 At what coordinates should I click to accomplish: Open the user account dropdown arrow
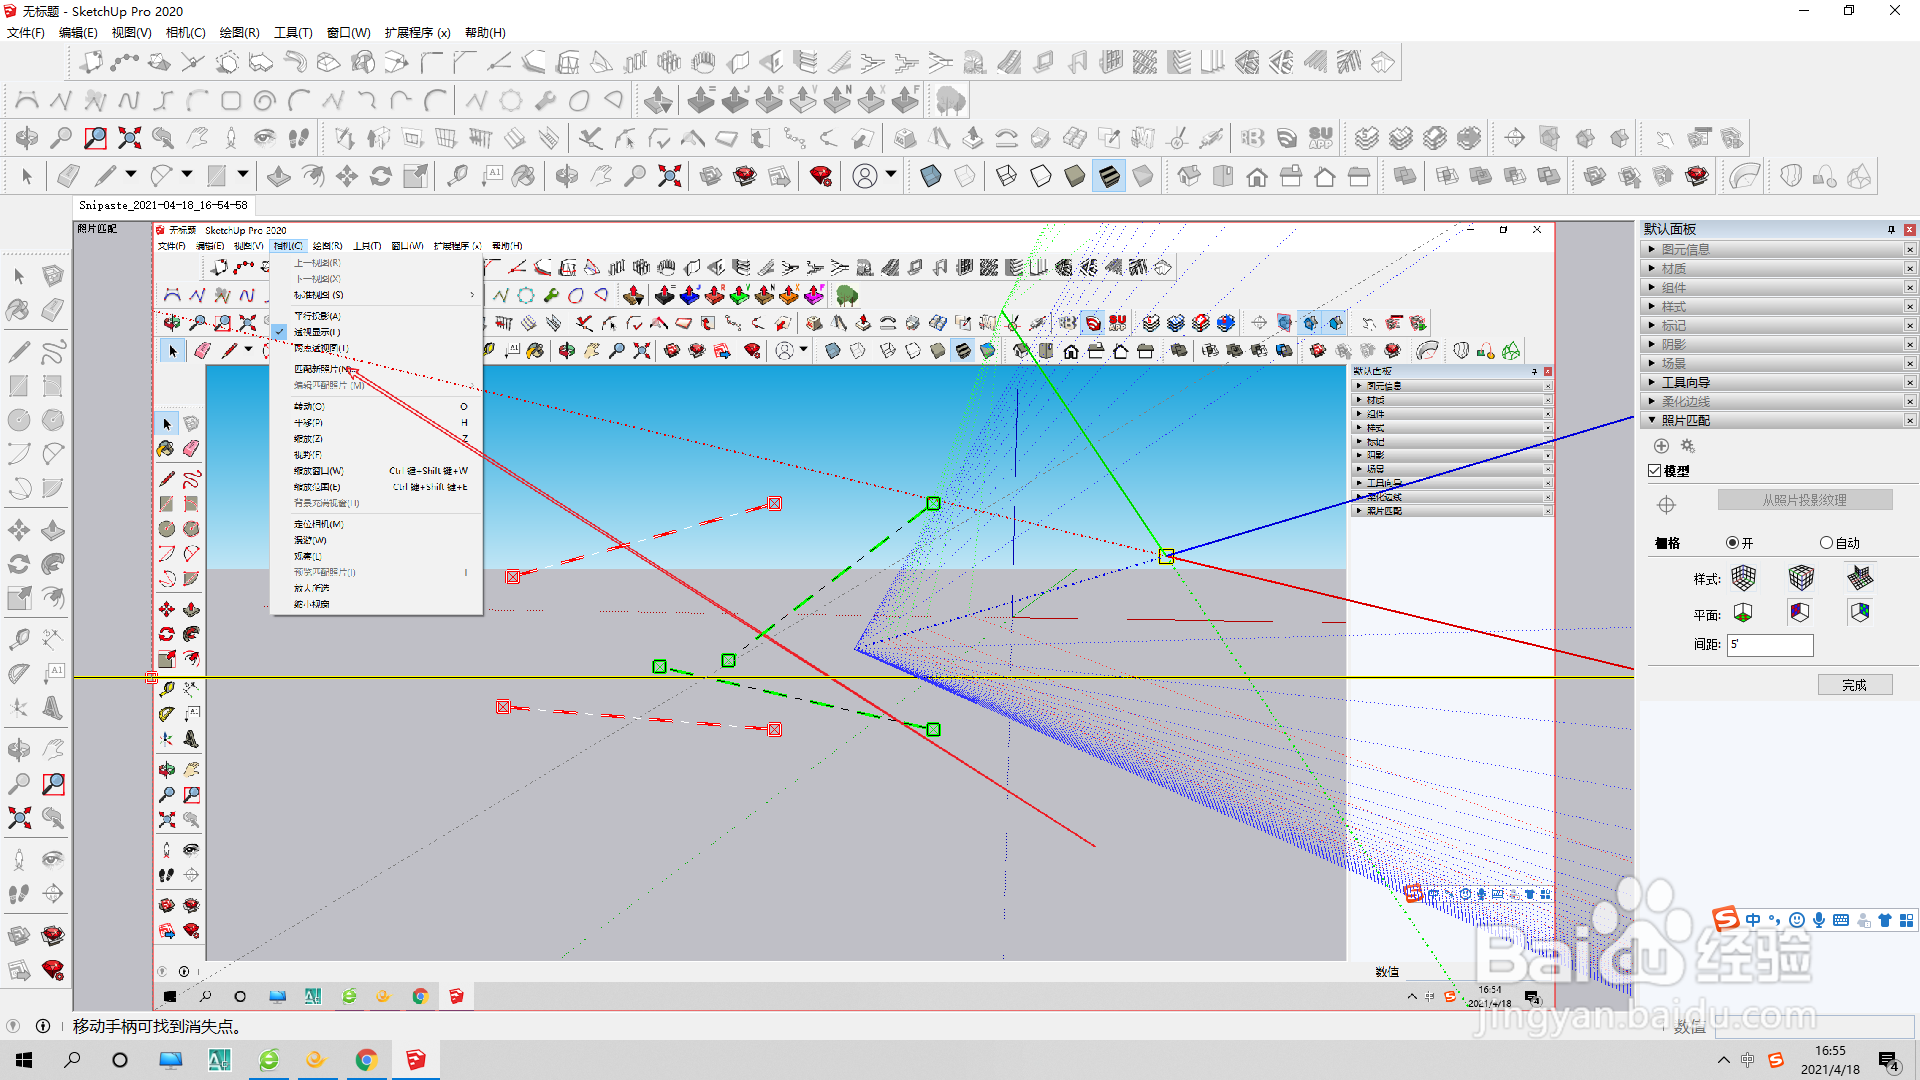[x=890, y=175]
